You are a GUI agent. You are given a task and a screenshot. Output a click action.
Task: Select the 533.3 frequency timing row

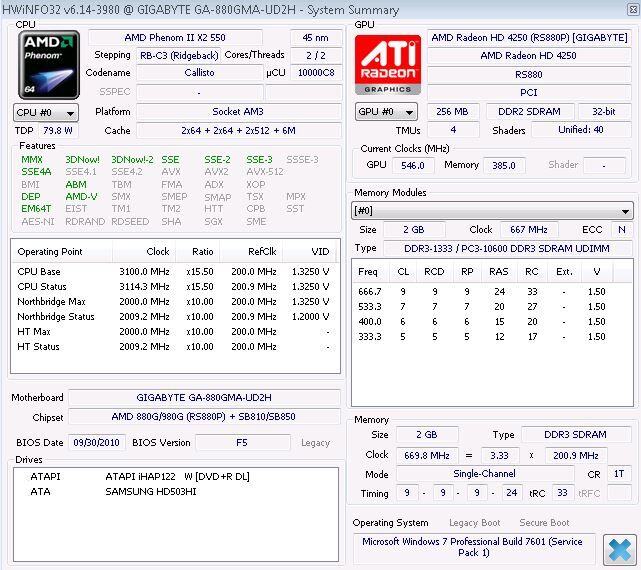pos(492,307)
